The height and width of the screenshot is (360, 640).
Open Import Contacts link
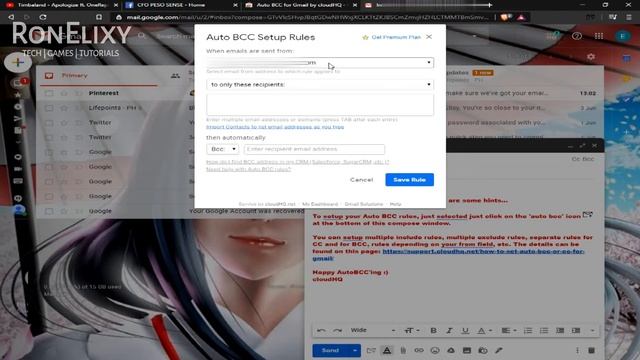[x=275, y=127]
